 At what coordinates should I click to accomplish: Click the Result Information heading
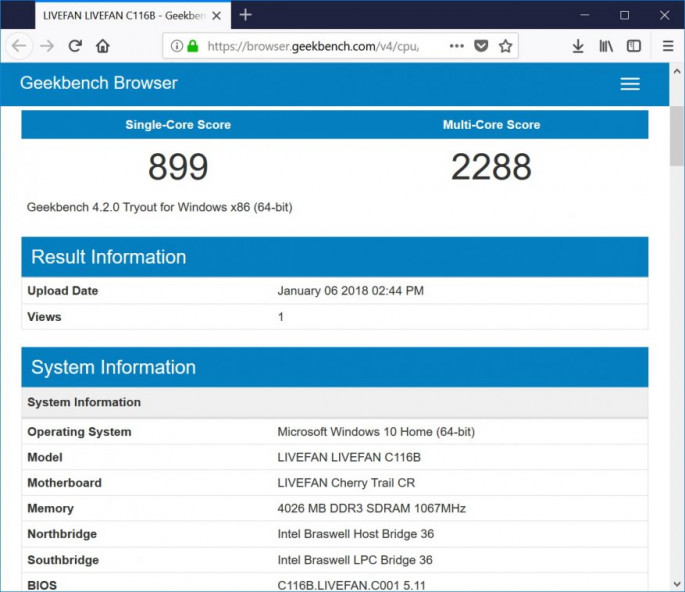pyautogui.click(x=109, y=257)
